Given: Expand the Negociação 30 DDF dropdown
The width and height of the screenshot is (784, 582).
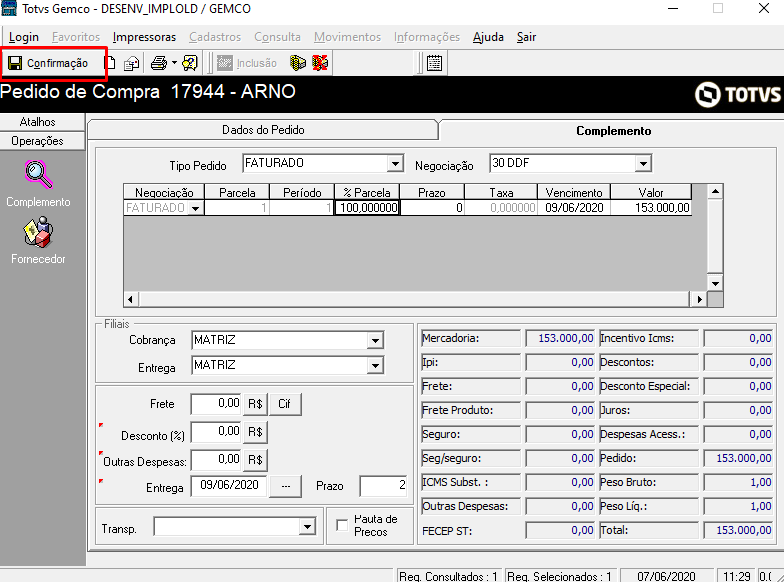Looking at the screenshot, I should click(643, 164).
